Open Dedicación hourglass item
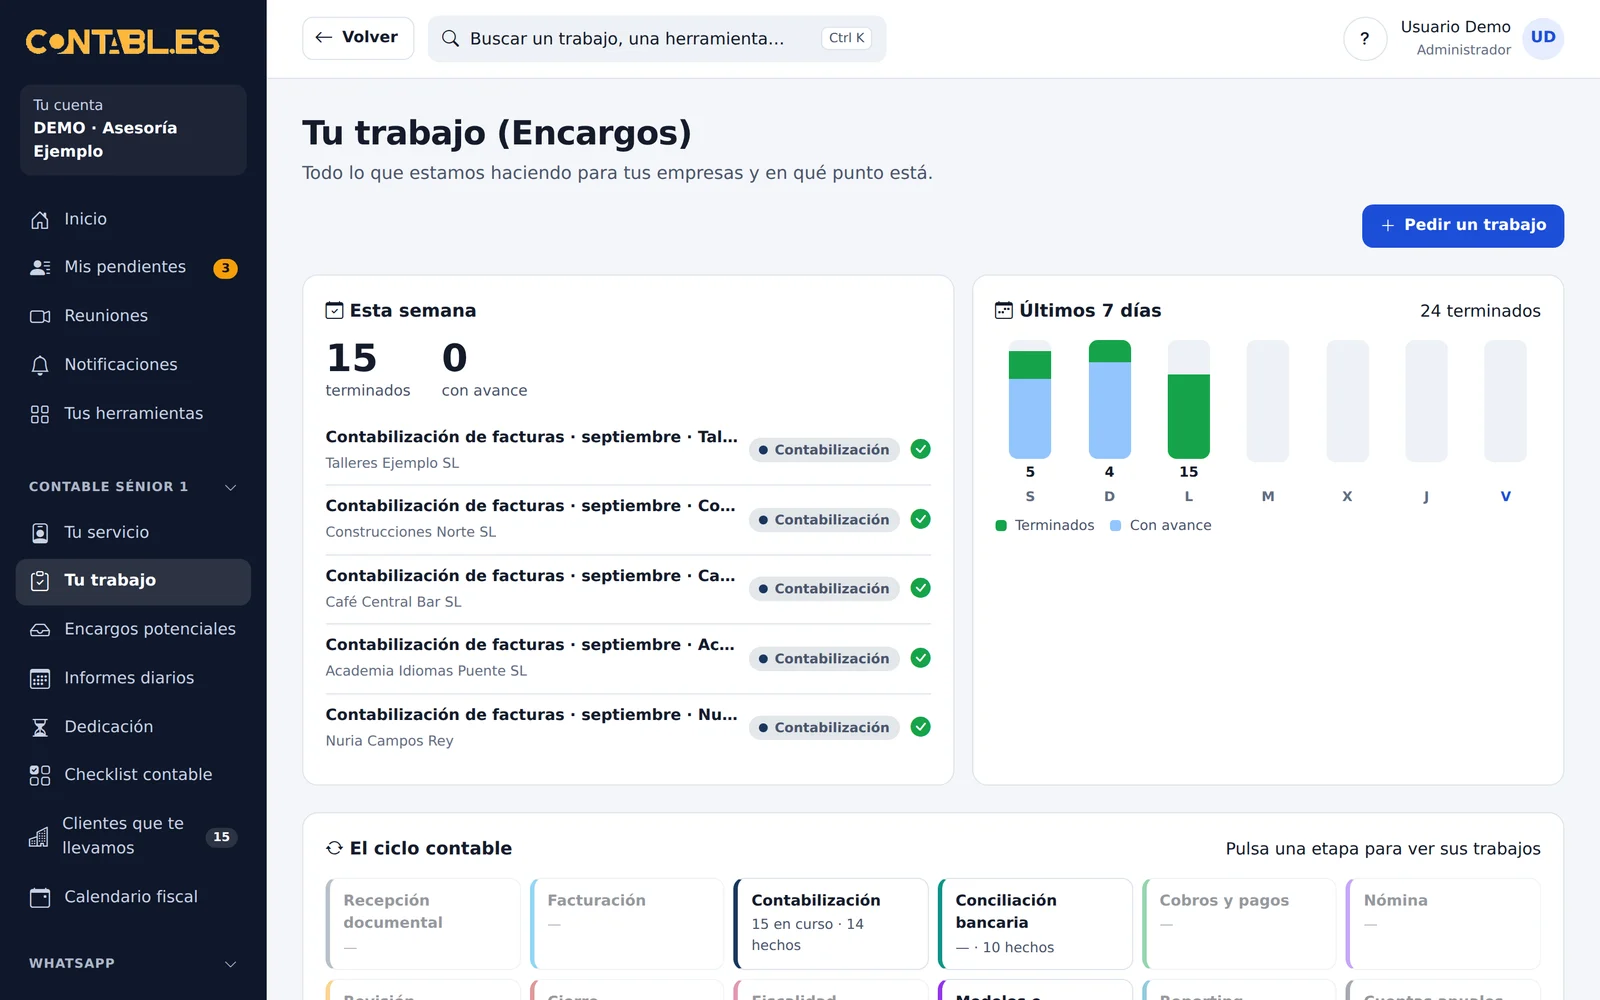The height and width of the screenshot is (1000, 1600). point(133,727)
